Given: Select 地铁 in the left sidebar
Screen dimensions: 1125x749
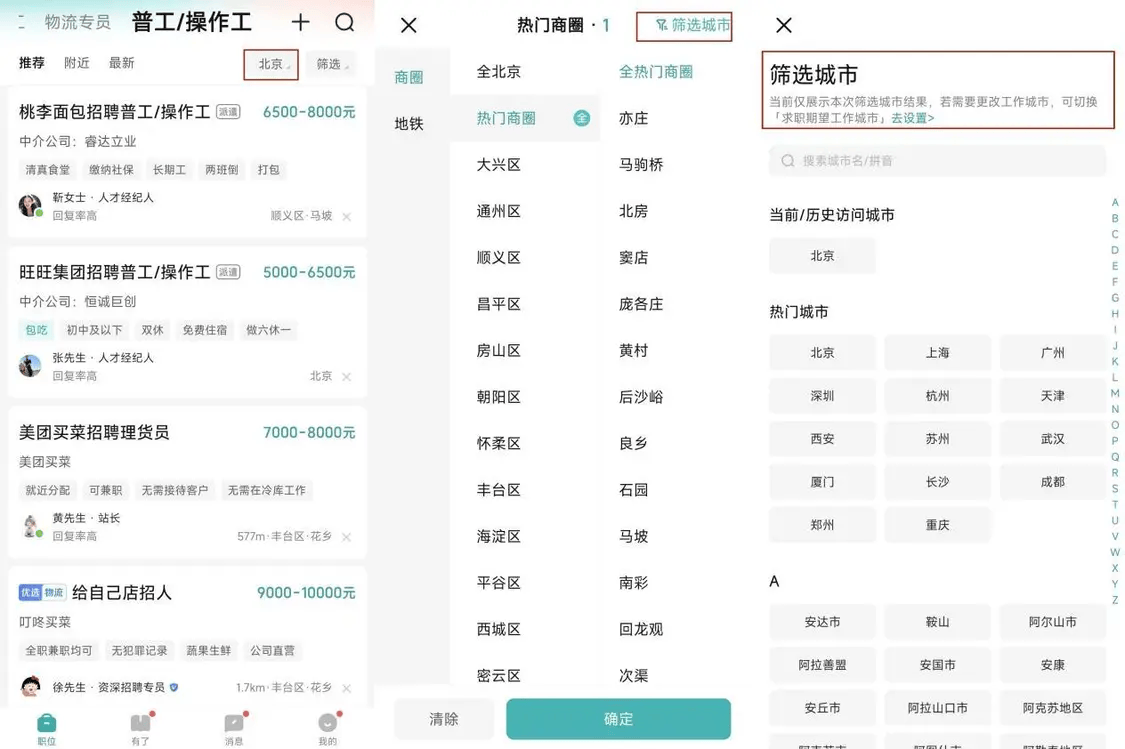Looking at the screenshot, I should click(409, 123).
